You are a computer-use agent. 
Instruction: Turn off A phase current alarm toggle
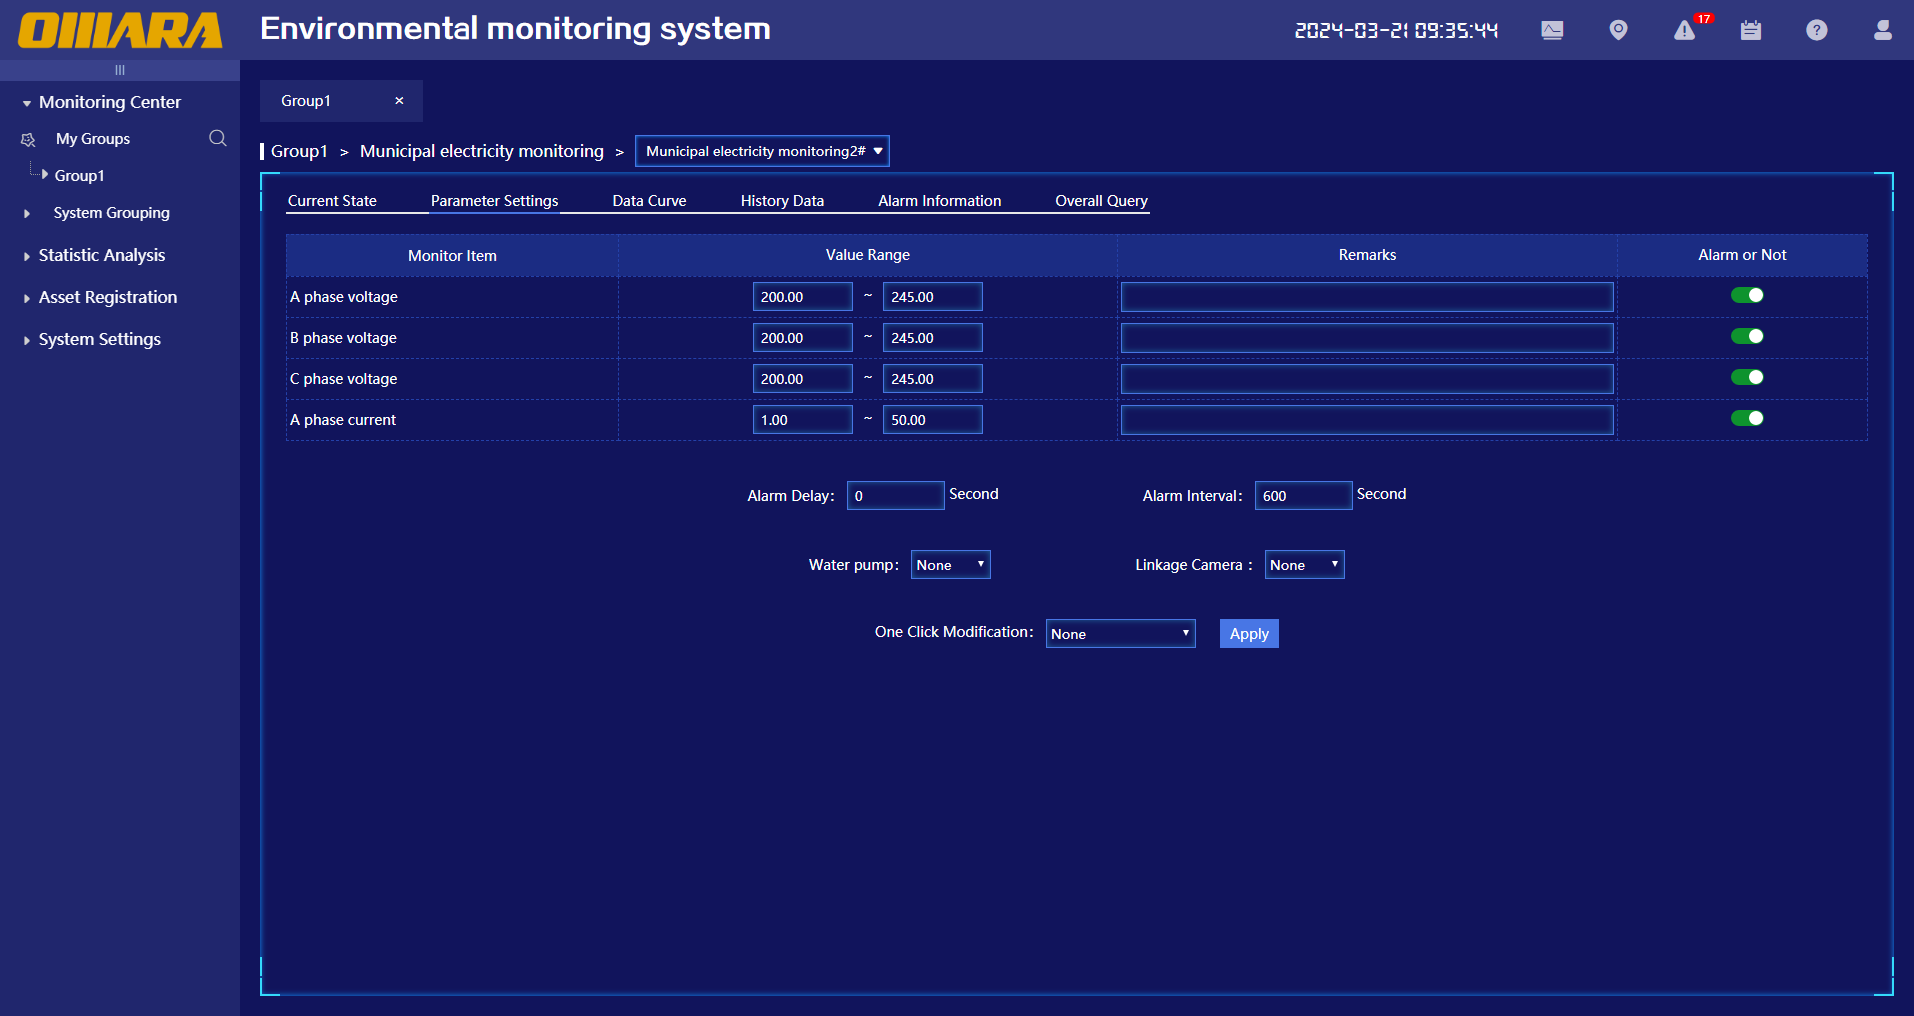[1747, 418]
